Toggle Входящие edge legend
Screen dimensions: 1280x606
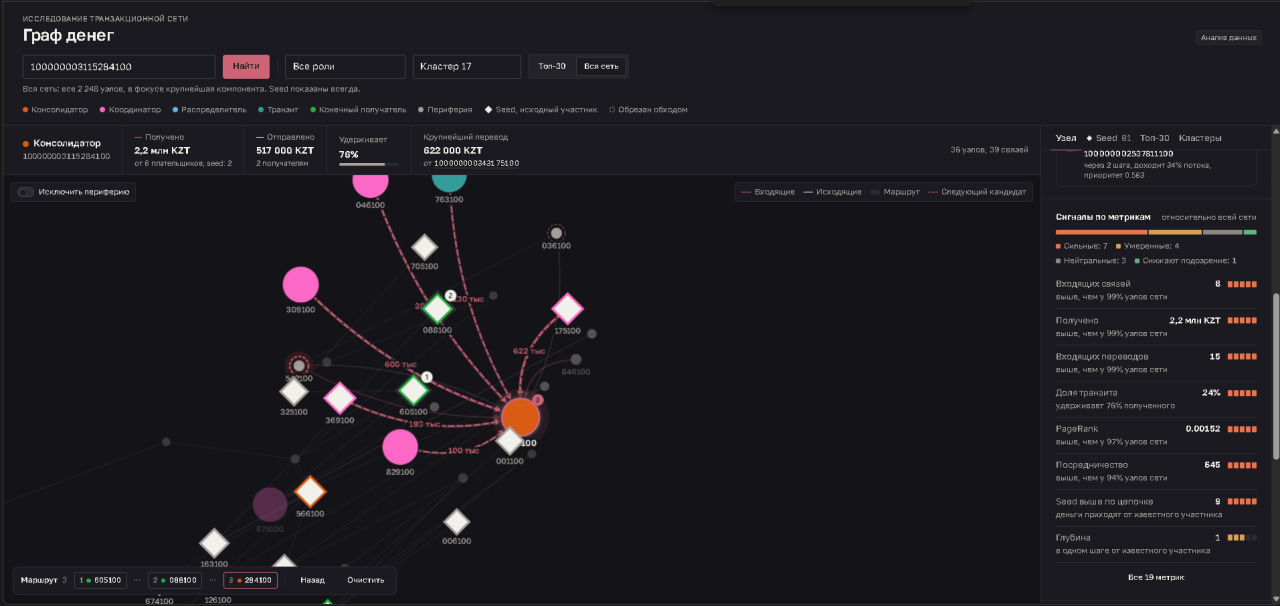[770, 192]
